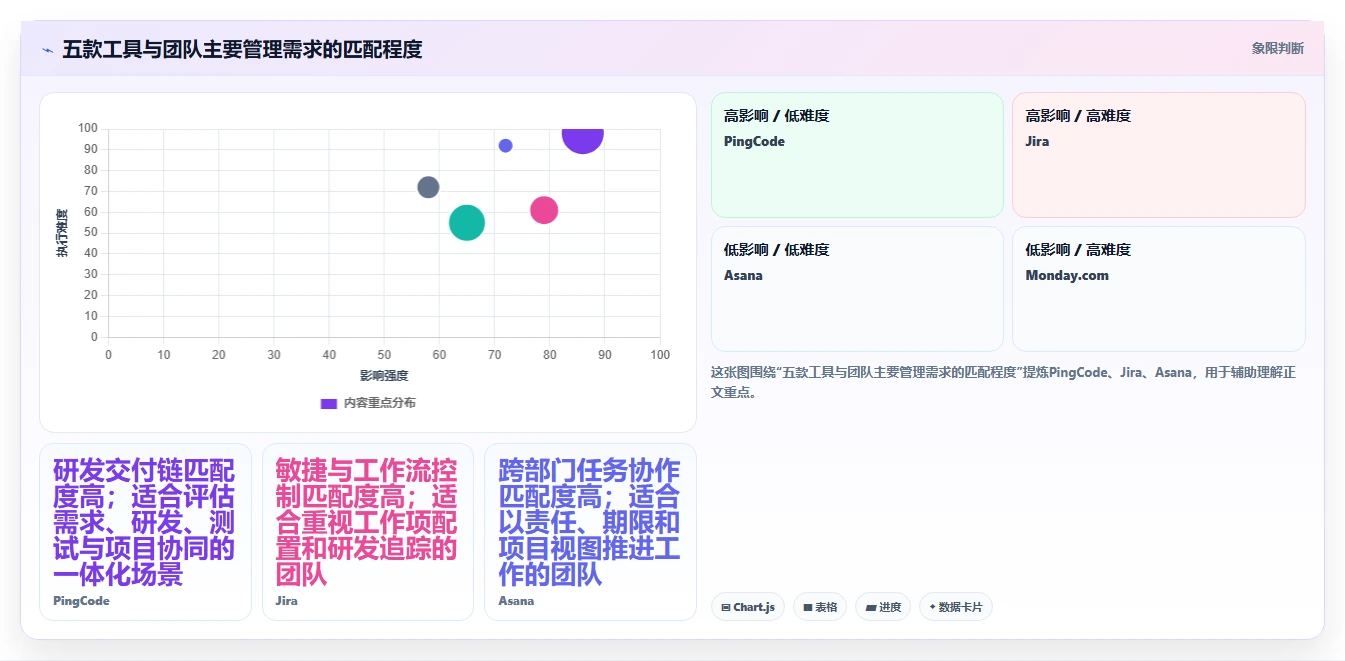1345x661 pixels.
Task: Select the 表格 tag chip
Action: pos(820,607)
